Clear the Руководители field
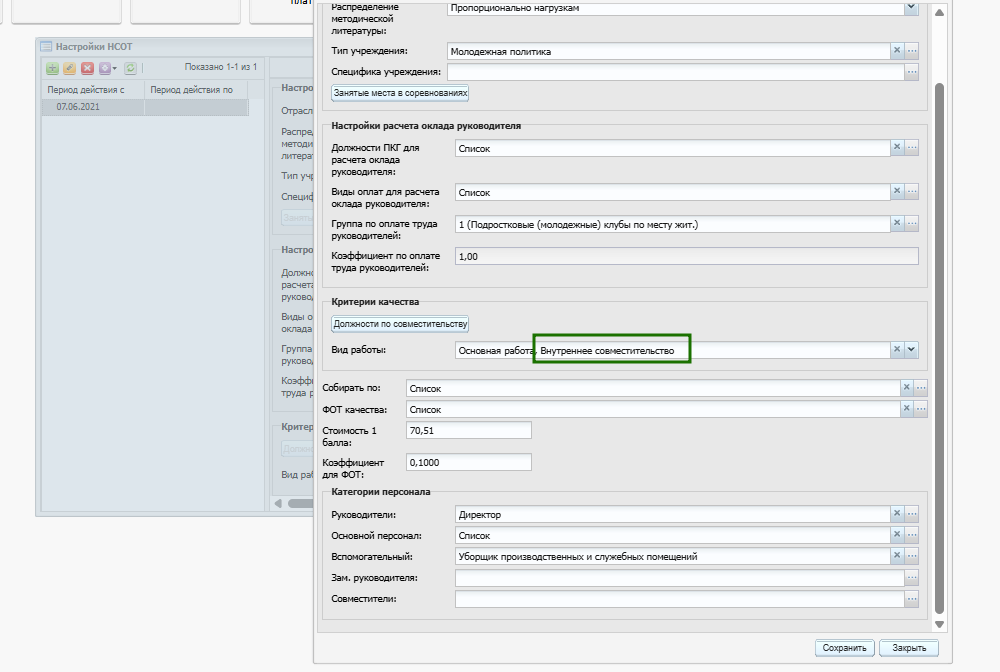This screenshot has width=1000, height=672. coord(897,513)
